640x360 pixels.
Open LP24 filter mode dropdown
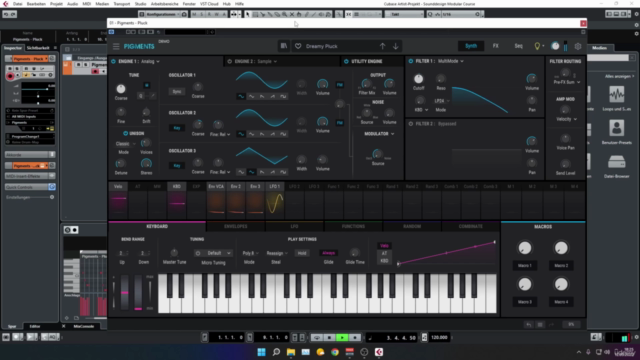(442, 101)
